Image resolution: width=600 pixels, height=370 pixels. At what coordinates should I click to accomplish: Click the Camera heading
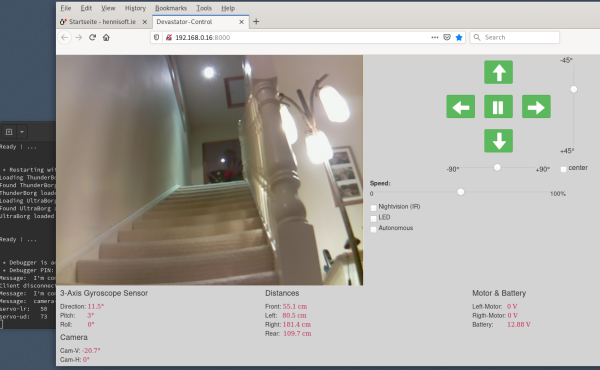(x=74, y=337)
